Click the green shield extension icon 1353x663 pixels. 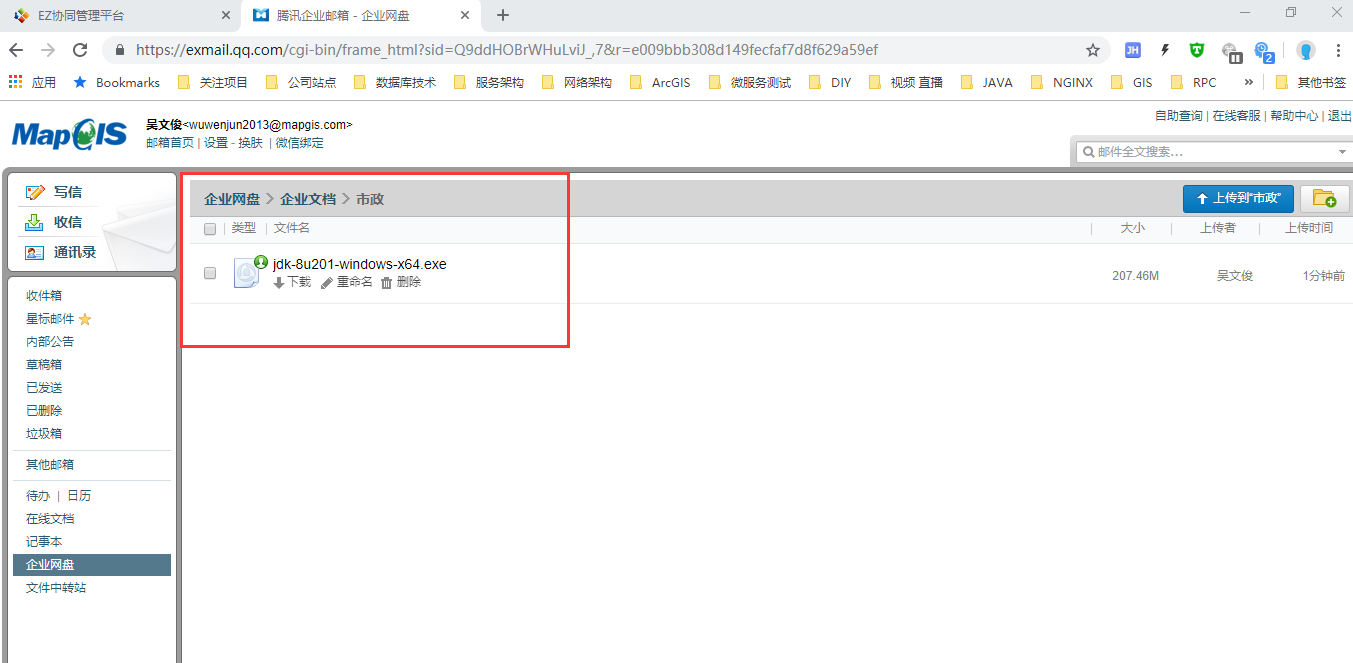click(x=1197, y=50)
